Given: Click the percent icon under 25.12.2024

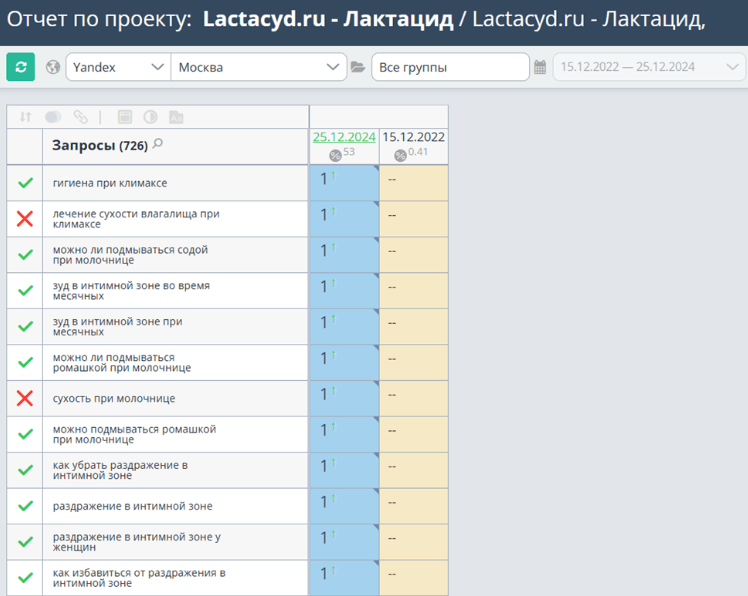Looking at the screenshot, I should click(x=335, y=155).
